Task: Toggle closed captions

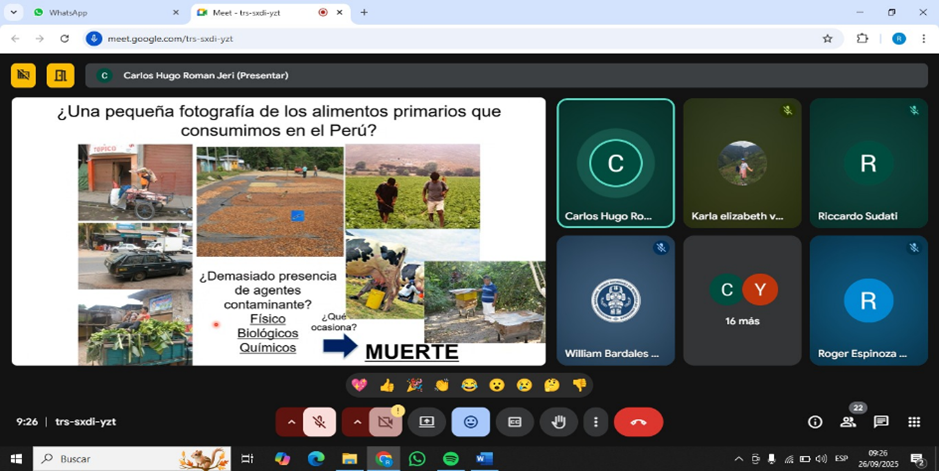Action: (515, 422)
